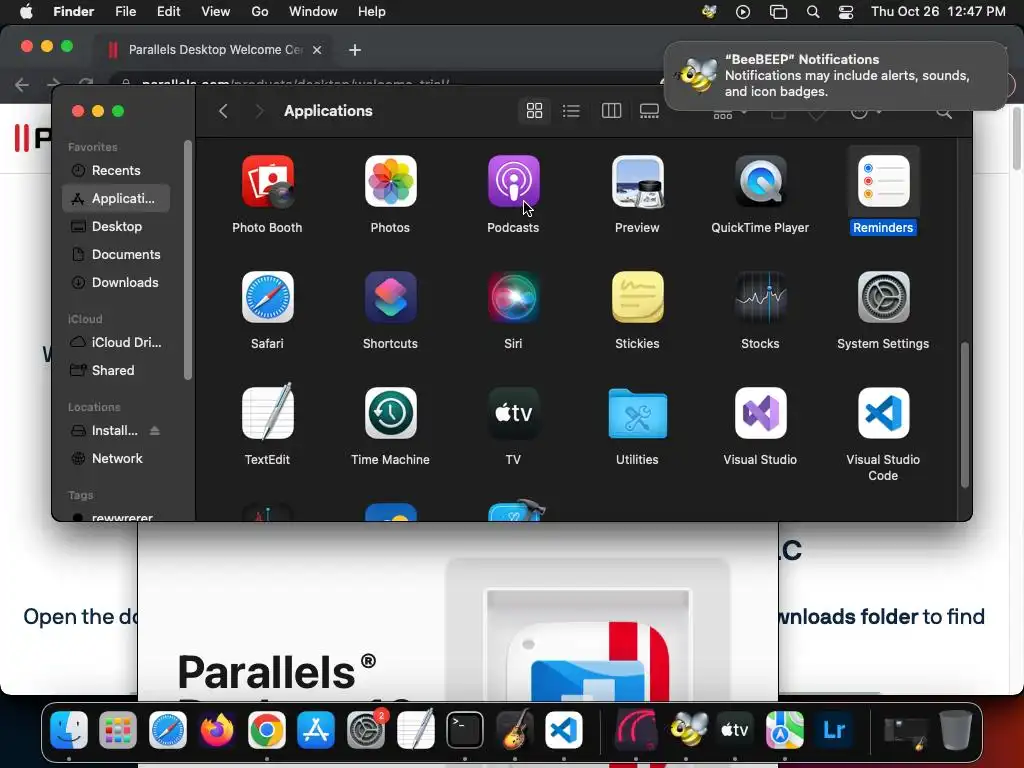Select the TextEdit icon in the Applications window
This screenshot has width=1024, height=768.
(x=267, y=413)
